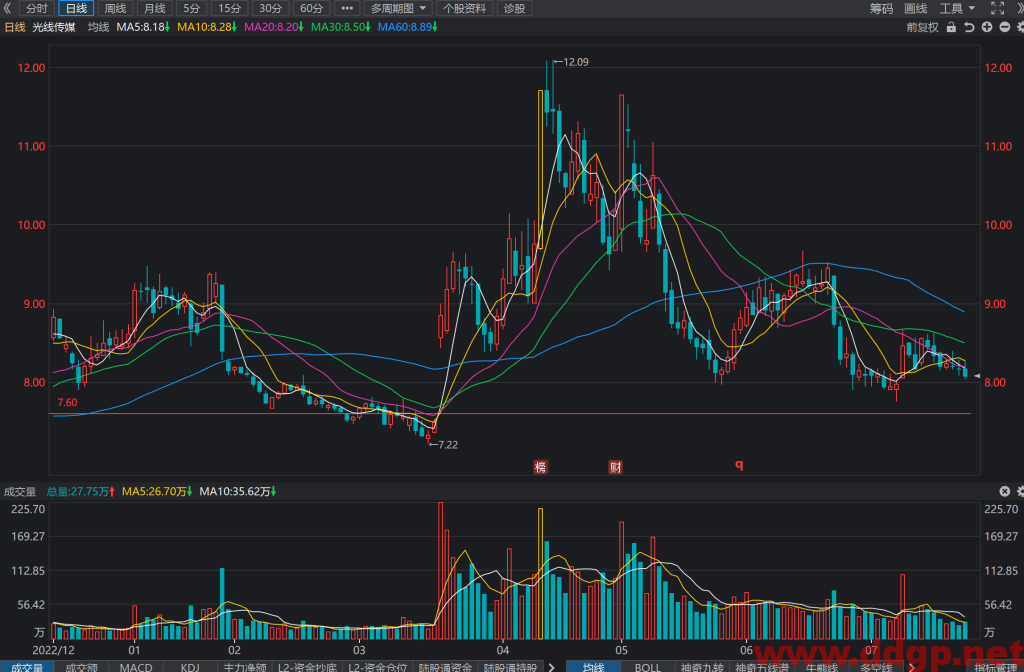Open the L2-资金抄底 indicator tab
The height and width of the screenshot is (672, 1024).
[x=308, y=667]
